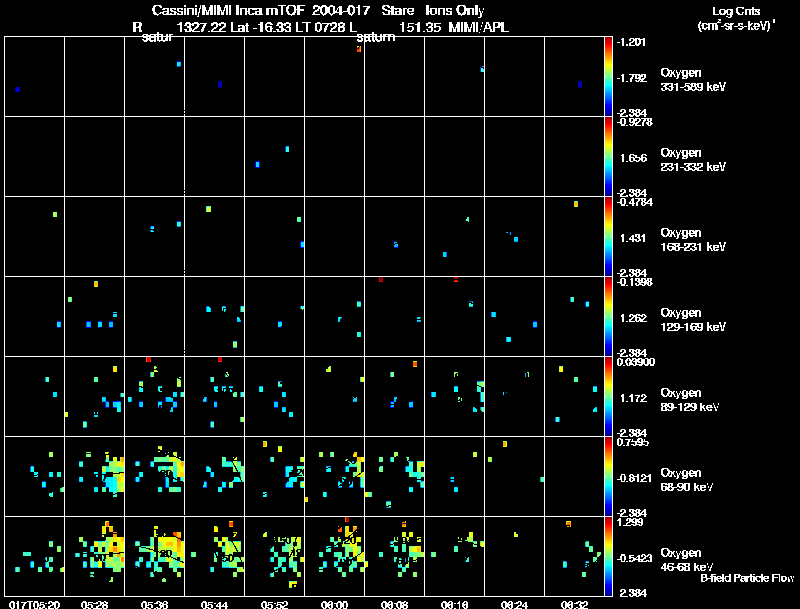This screenshot has height=609, width=800.
Task: Click the '1.656' colorbar value
Action: tap(633, 158)
